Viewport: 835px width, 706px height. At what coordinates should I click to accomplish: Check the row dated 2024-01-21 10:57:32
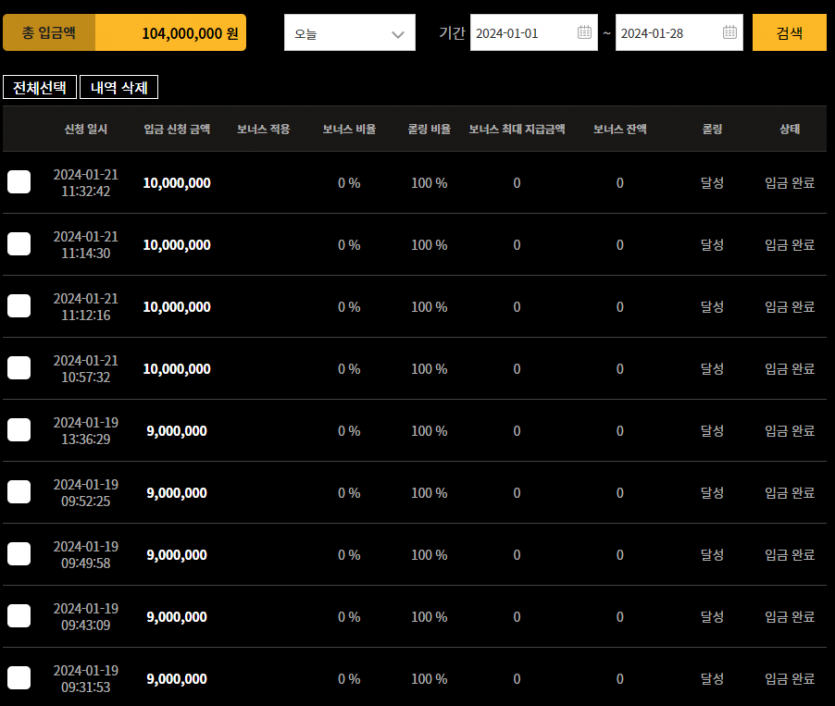(x=19, y=368)
